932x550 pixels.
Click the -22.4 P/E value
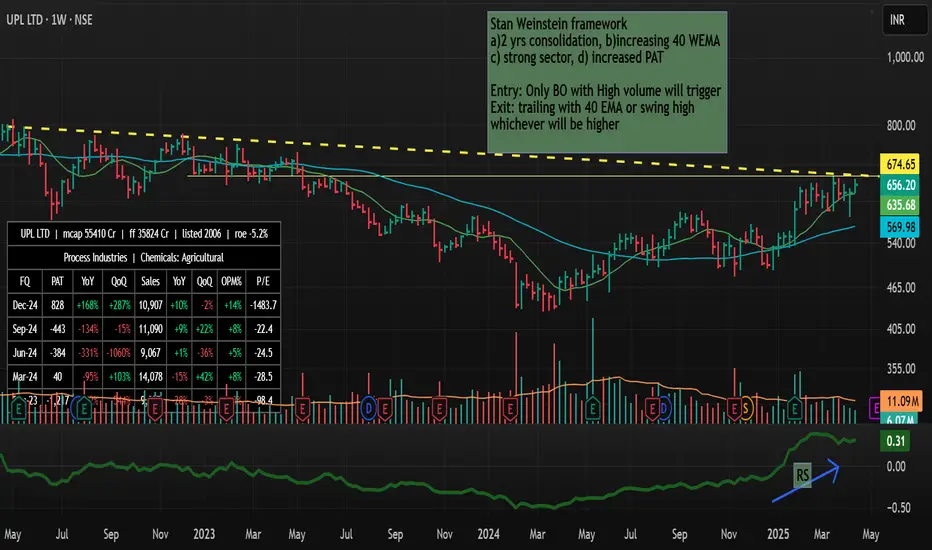coord(263,329)
